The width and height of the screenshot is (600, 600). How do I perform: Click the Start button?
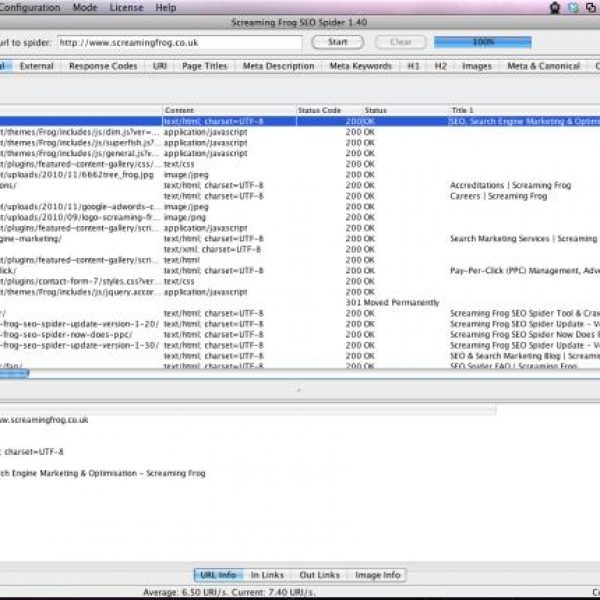pyautogui.click(x=338, y=42)
